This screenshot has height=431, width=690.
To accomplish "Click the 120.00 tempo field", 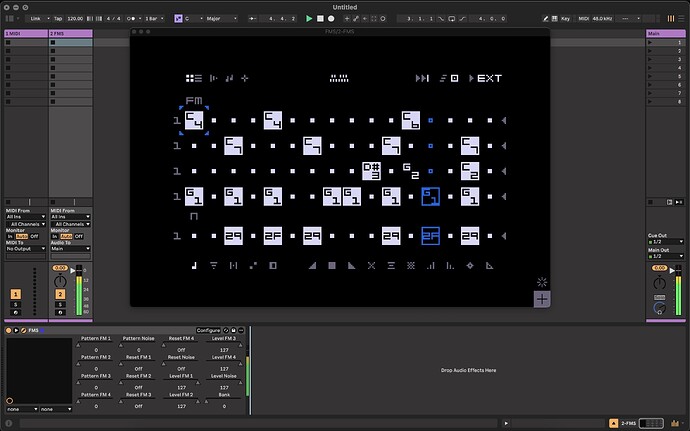I will click(x=75, y=18).
